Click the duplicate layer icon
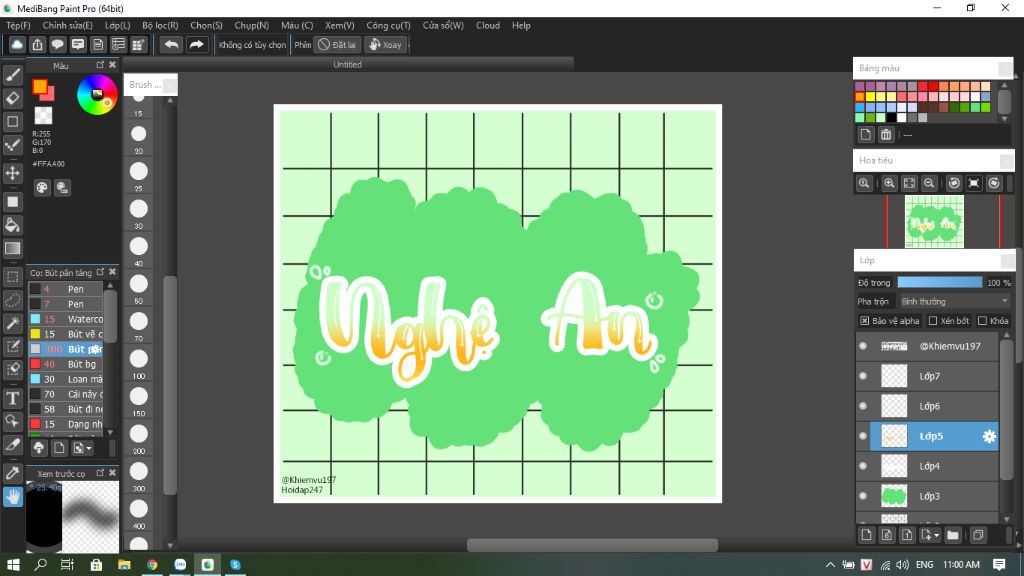The image size is (1024, 576). click(x=978, y=535)
